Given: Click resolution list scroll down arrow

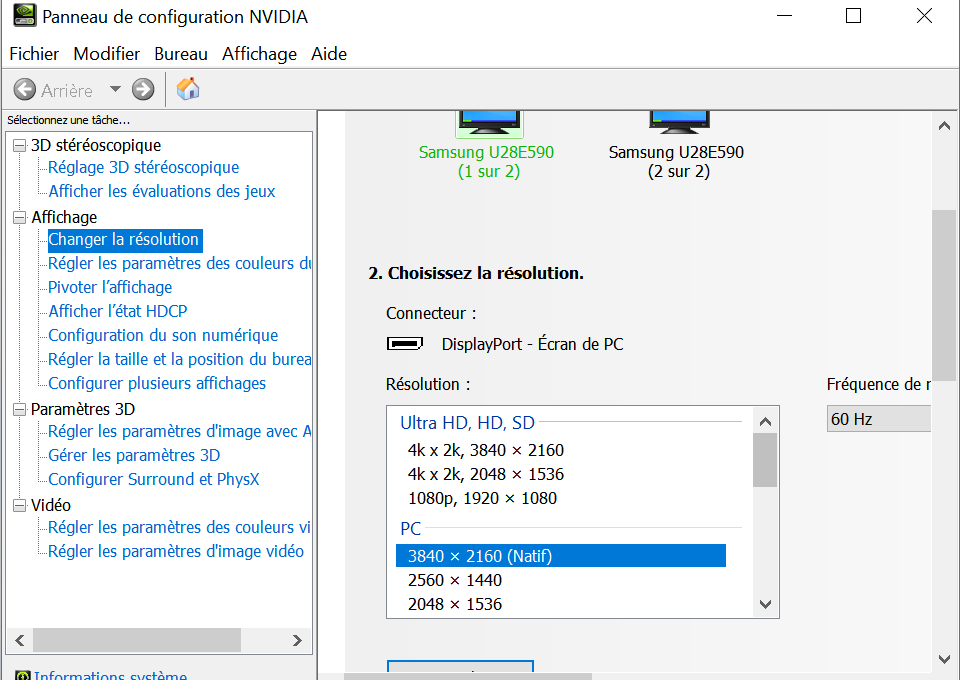Looking at the screenshot, I should [x=765, y=604].
